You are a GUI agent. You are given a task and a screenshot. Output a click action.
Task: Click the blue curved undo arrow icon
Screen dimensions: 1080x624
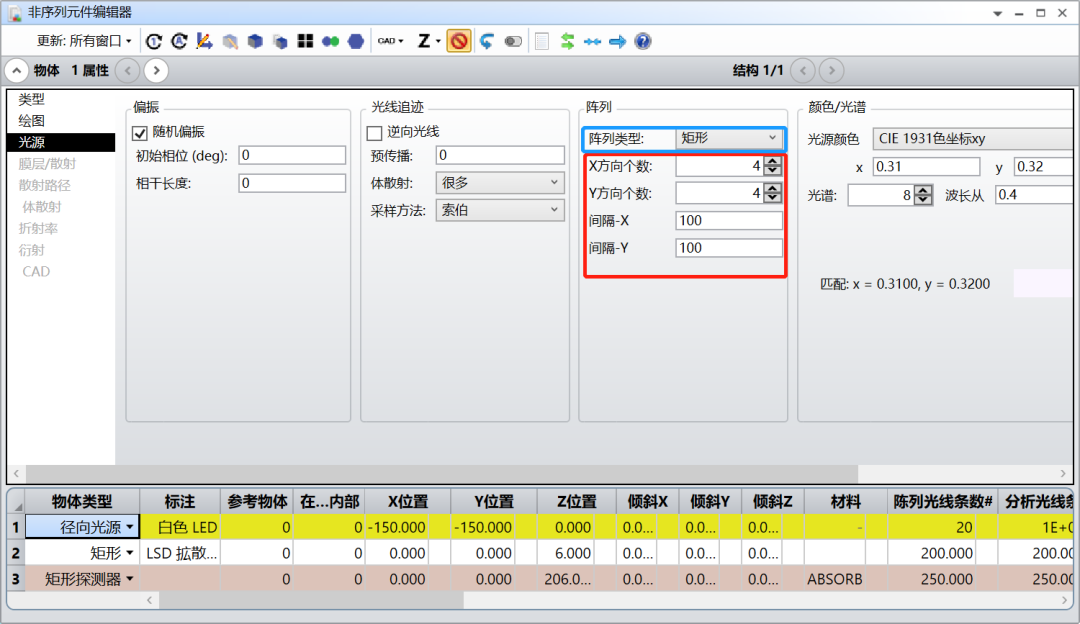click(x=487, y=41)
